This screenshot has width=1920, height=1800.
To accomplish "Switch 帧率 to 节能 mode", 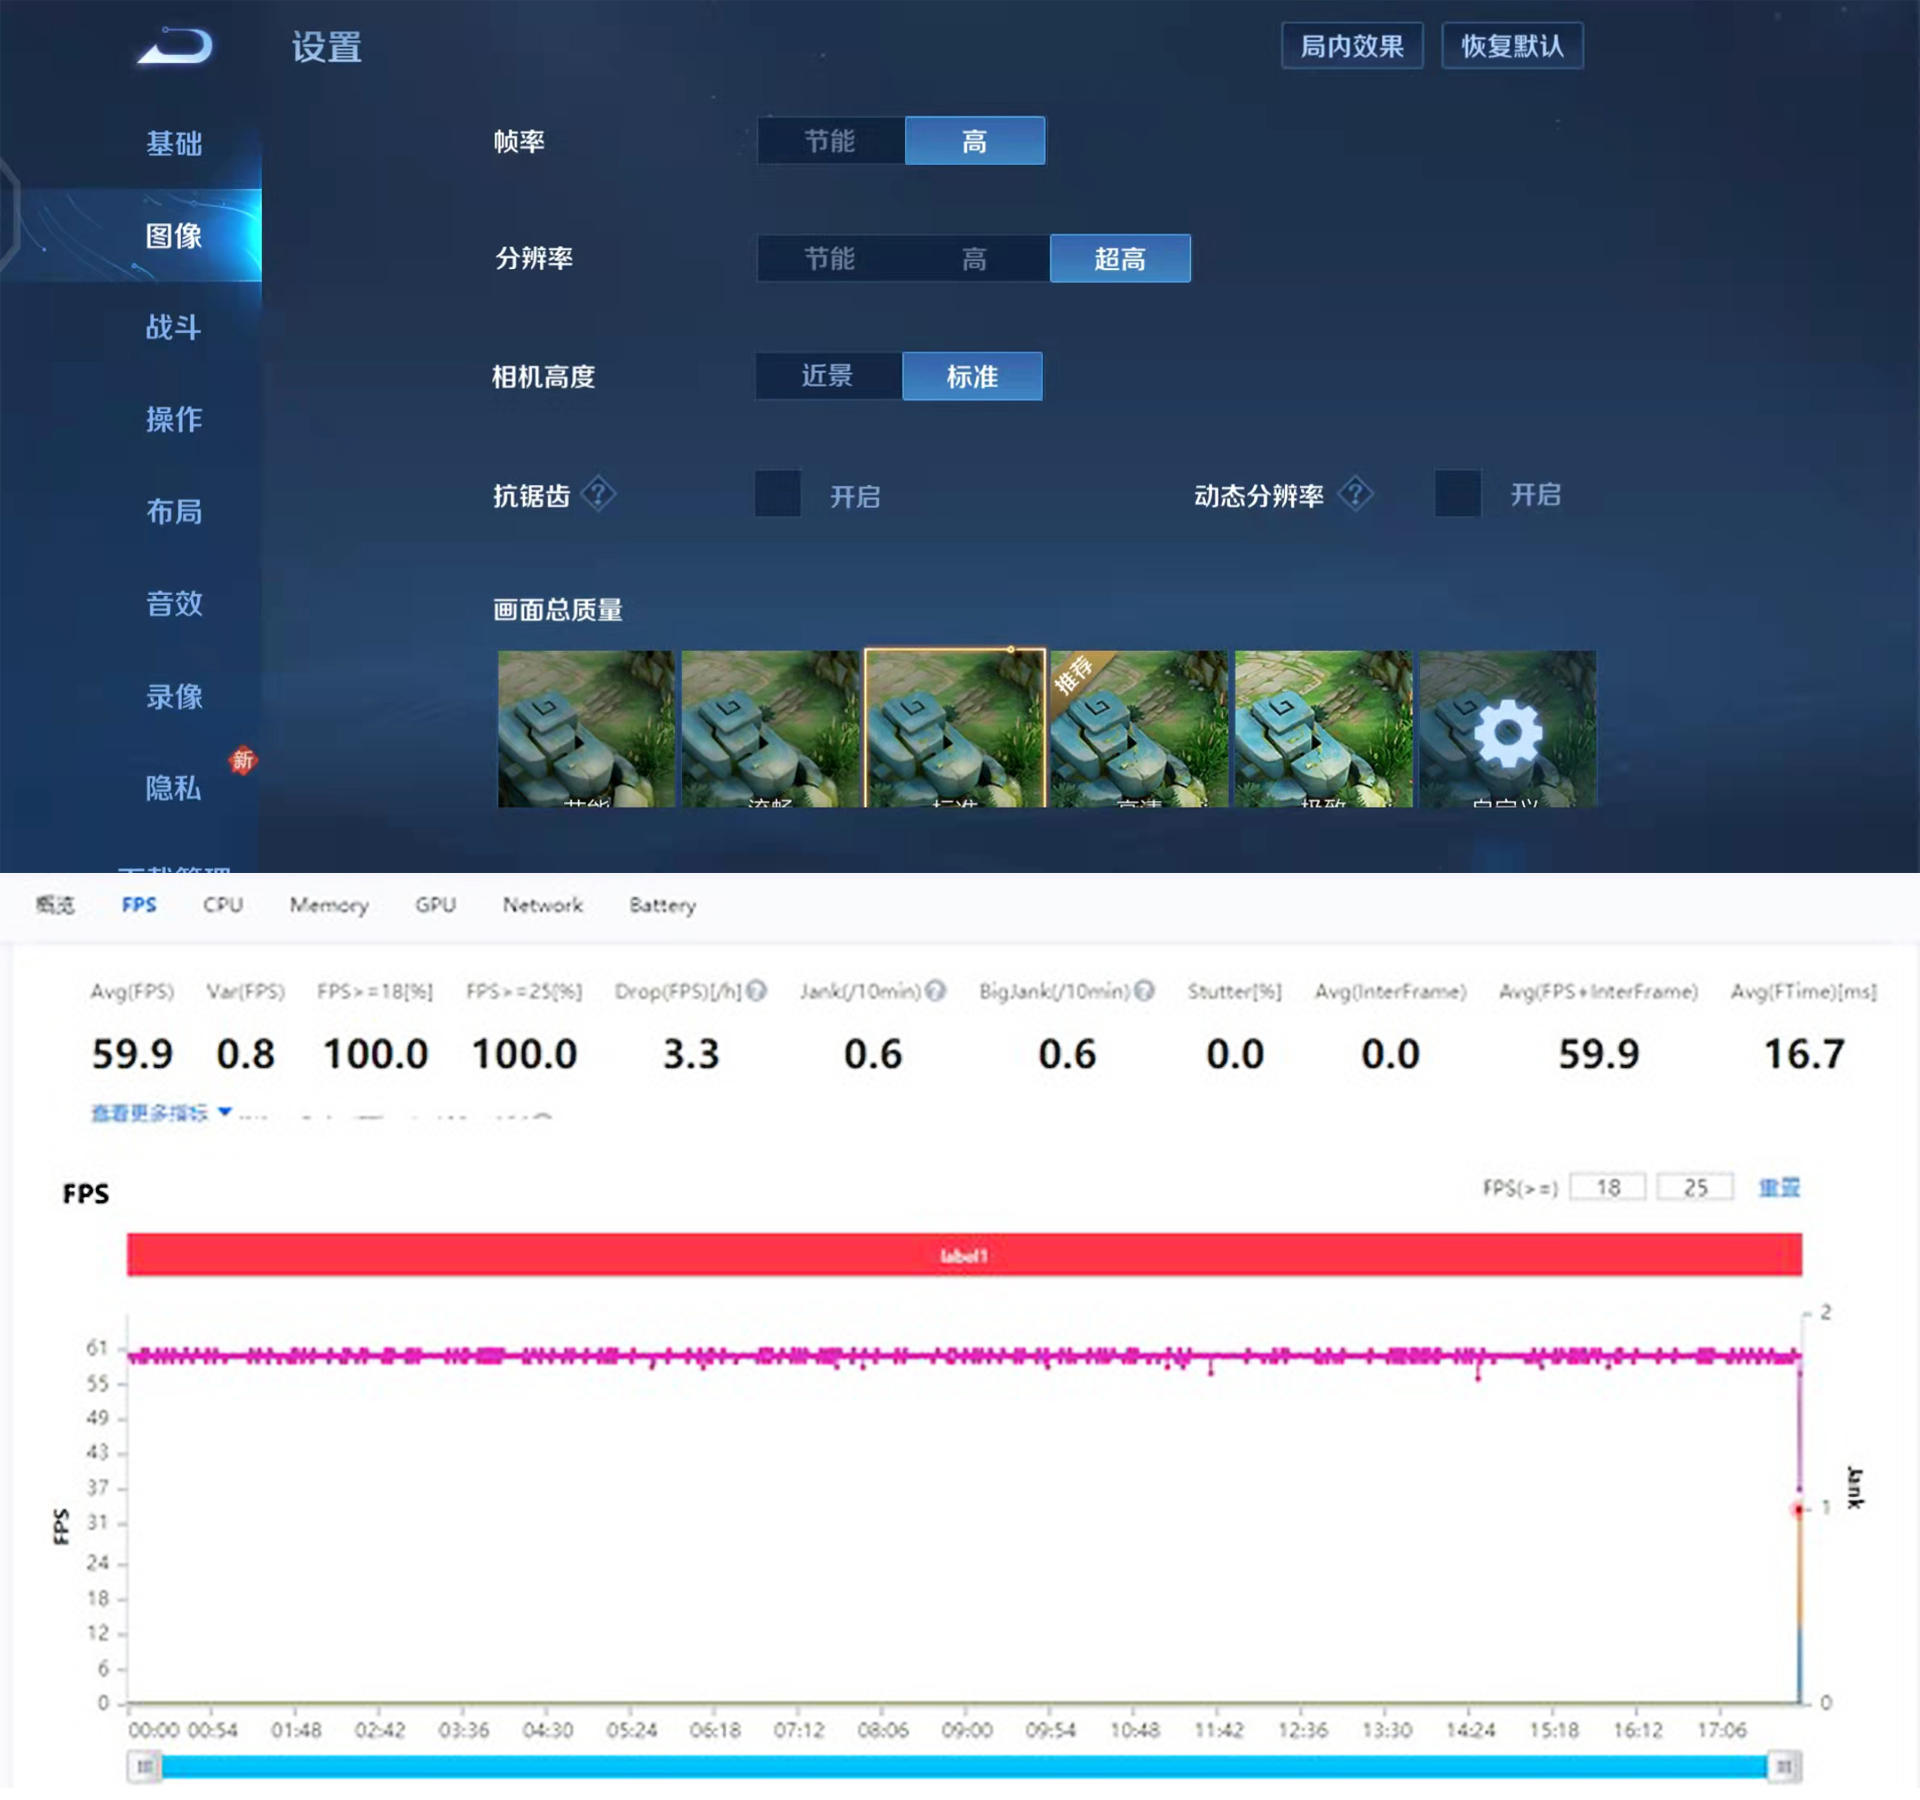I will [x=831, y=141].
